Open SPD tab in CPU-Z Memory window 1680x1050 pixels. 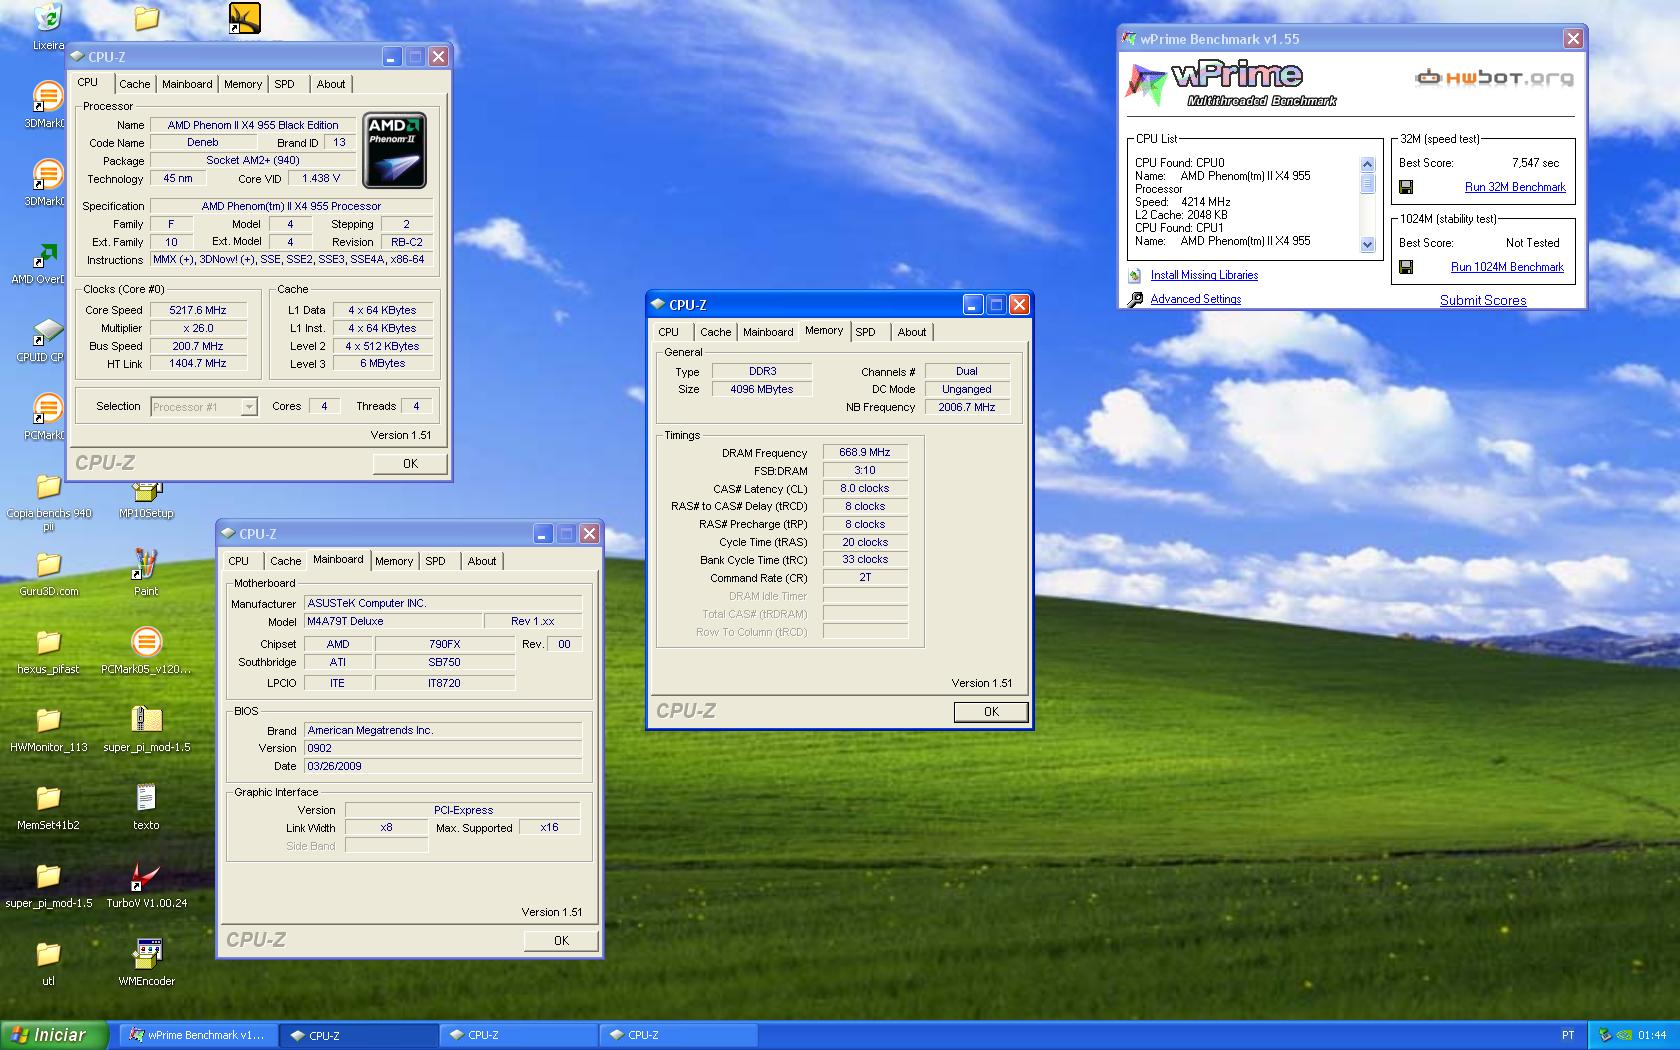point(865,332)
